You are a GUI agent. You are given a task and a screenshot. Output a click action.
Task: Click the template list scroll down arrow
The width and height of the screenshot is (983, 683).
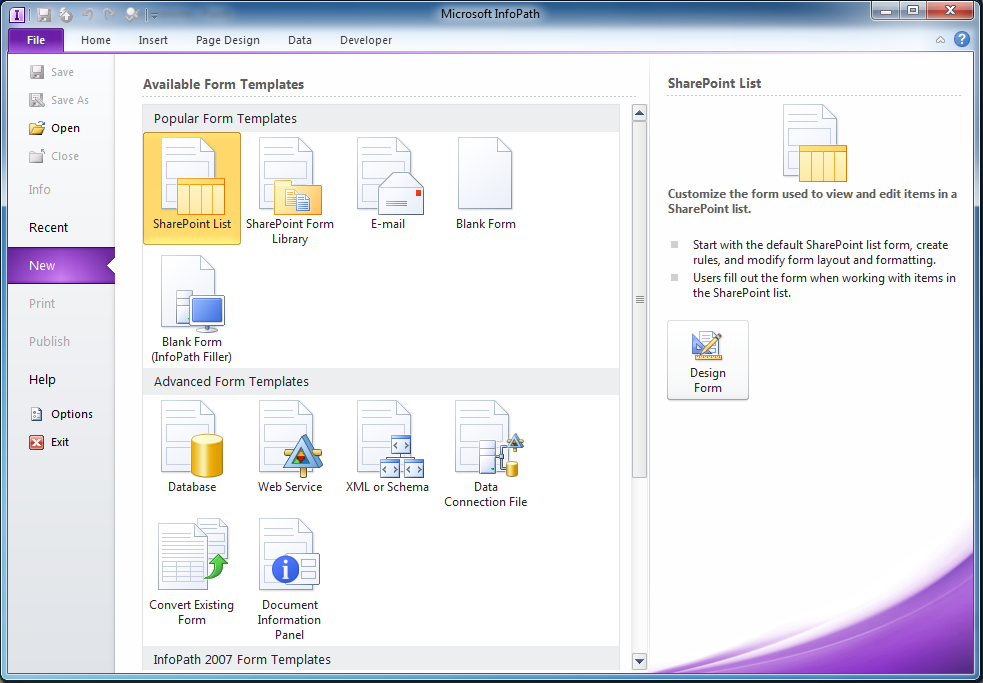(639, 660)
